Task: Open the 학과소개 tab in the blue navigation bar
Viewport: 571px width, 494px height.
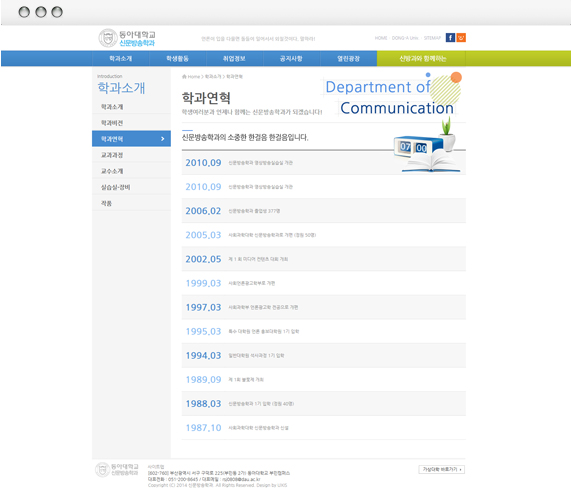Action: click(x=121, y=59)
